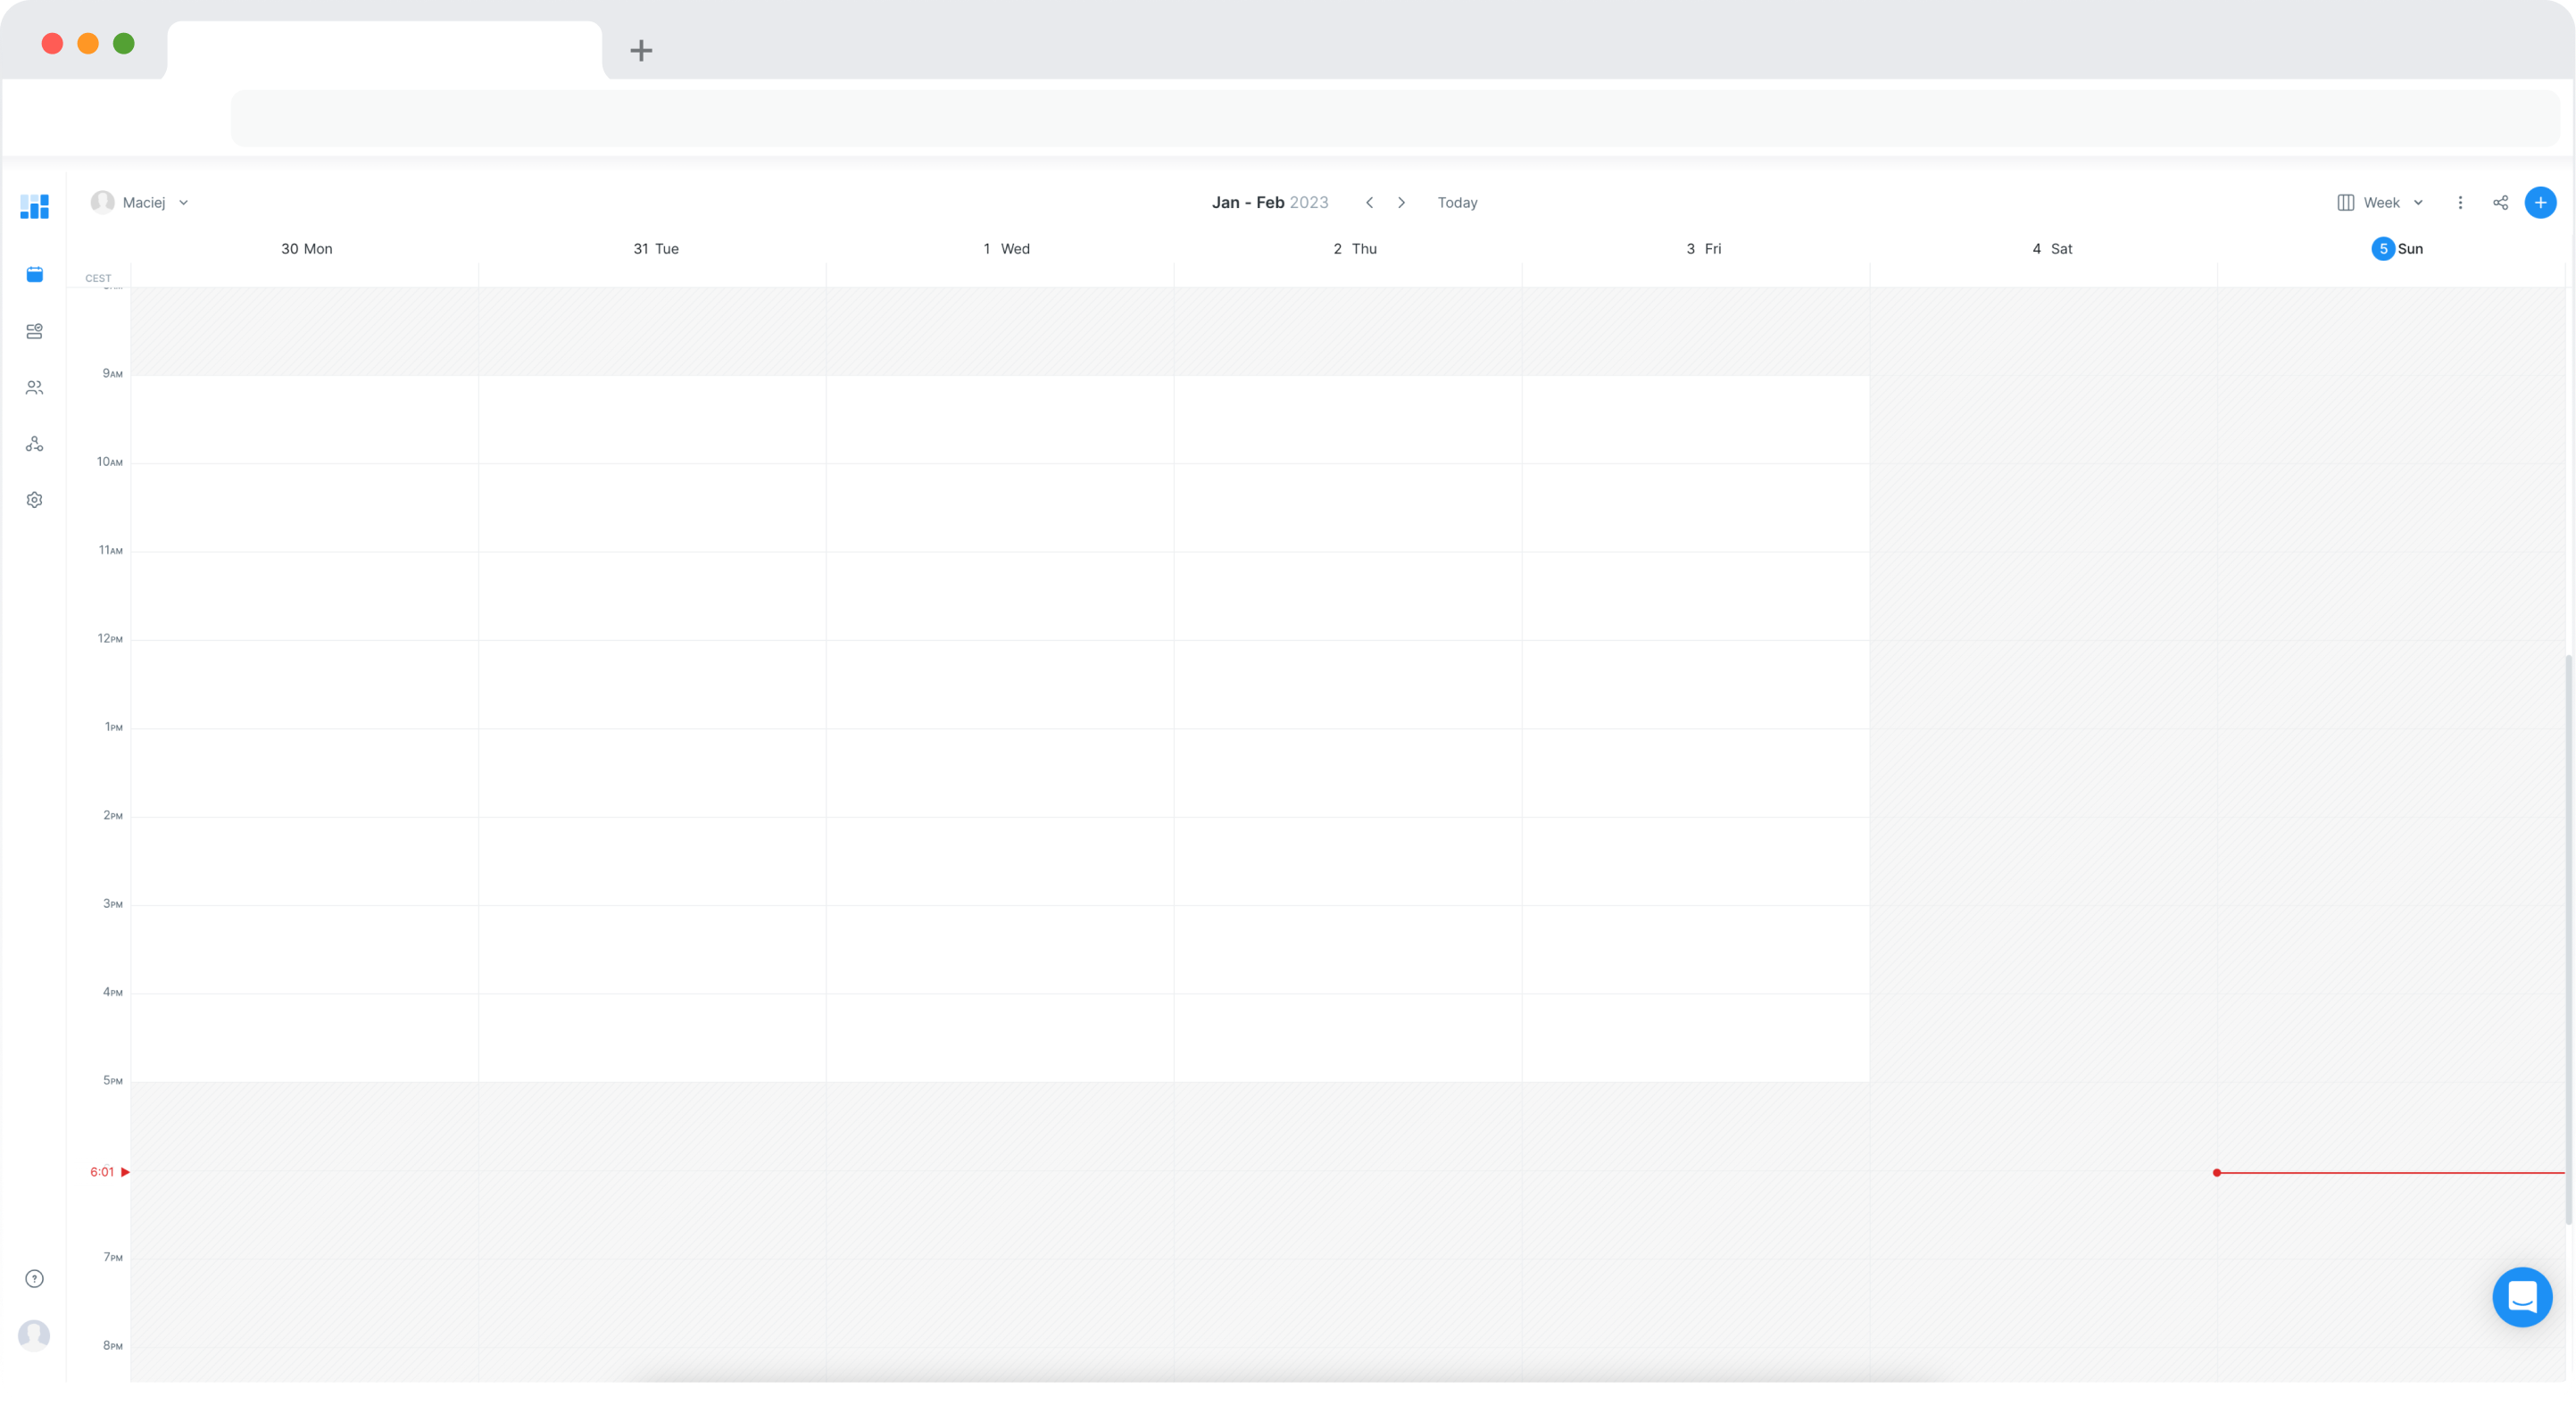Click the 12PM time label
The image size is (2576, 1405).
tap(110, 638)
